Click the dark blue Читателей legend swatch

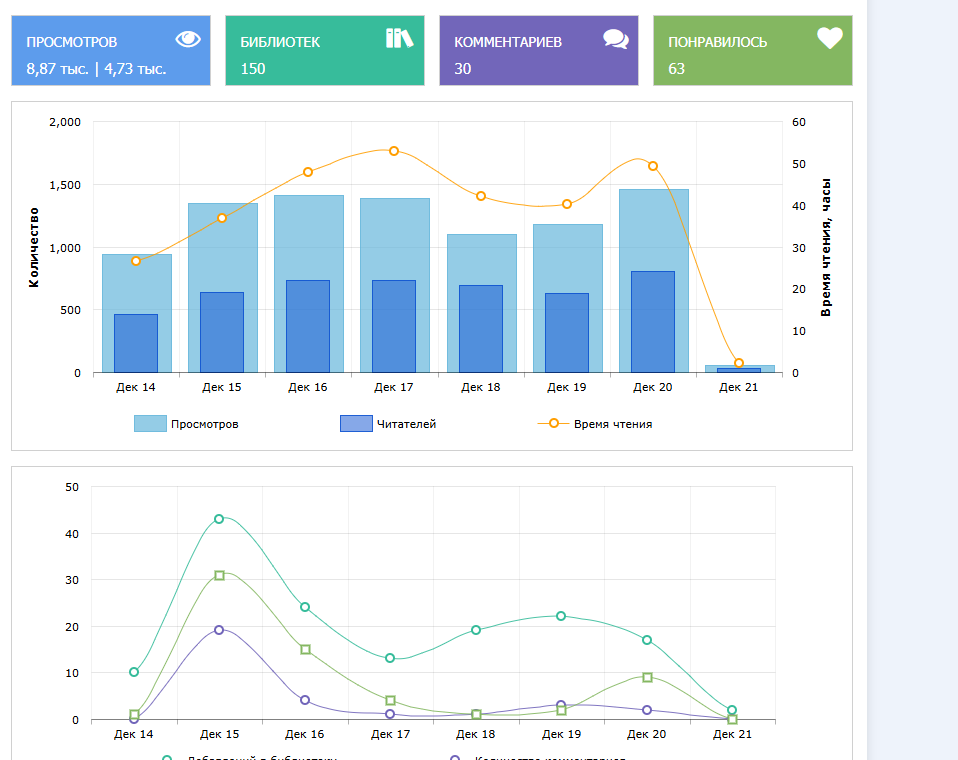(356, 424)
